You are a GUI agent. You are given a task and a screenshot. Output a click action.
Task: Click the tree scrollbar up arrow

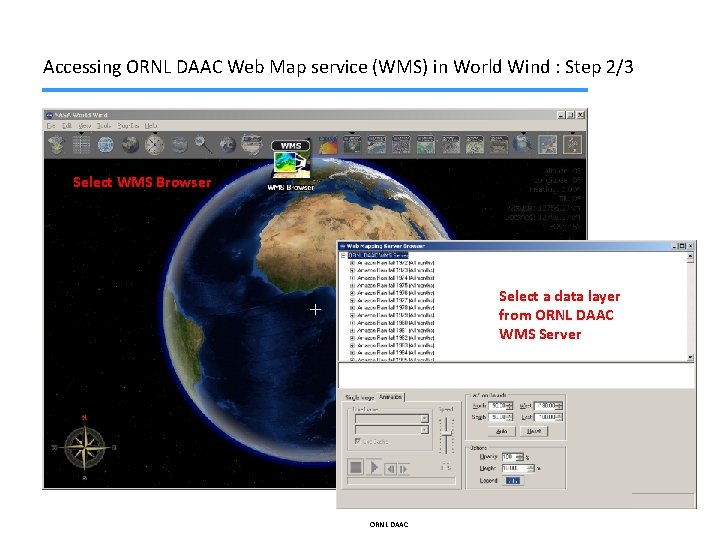pyautogui.click(x=690, y=255)
